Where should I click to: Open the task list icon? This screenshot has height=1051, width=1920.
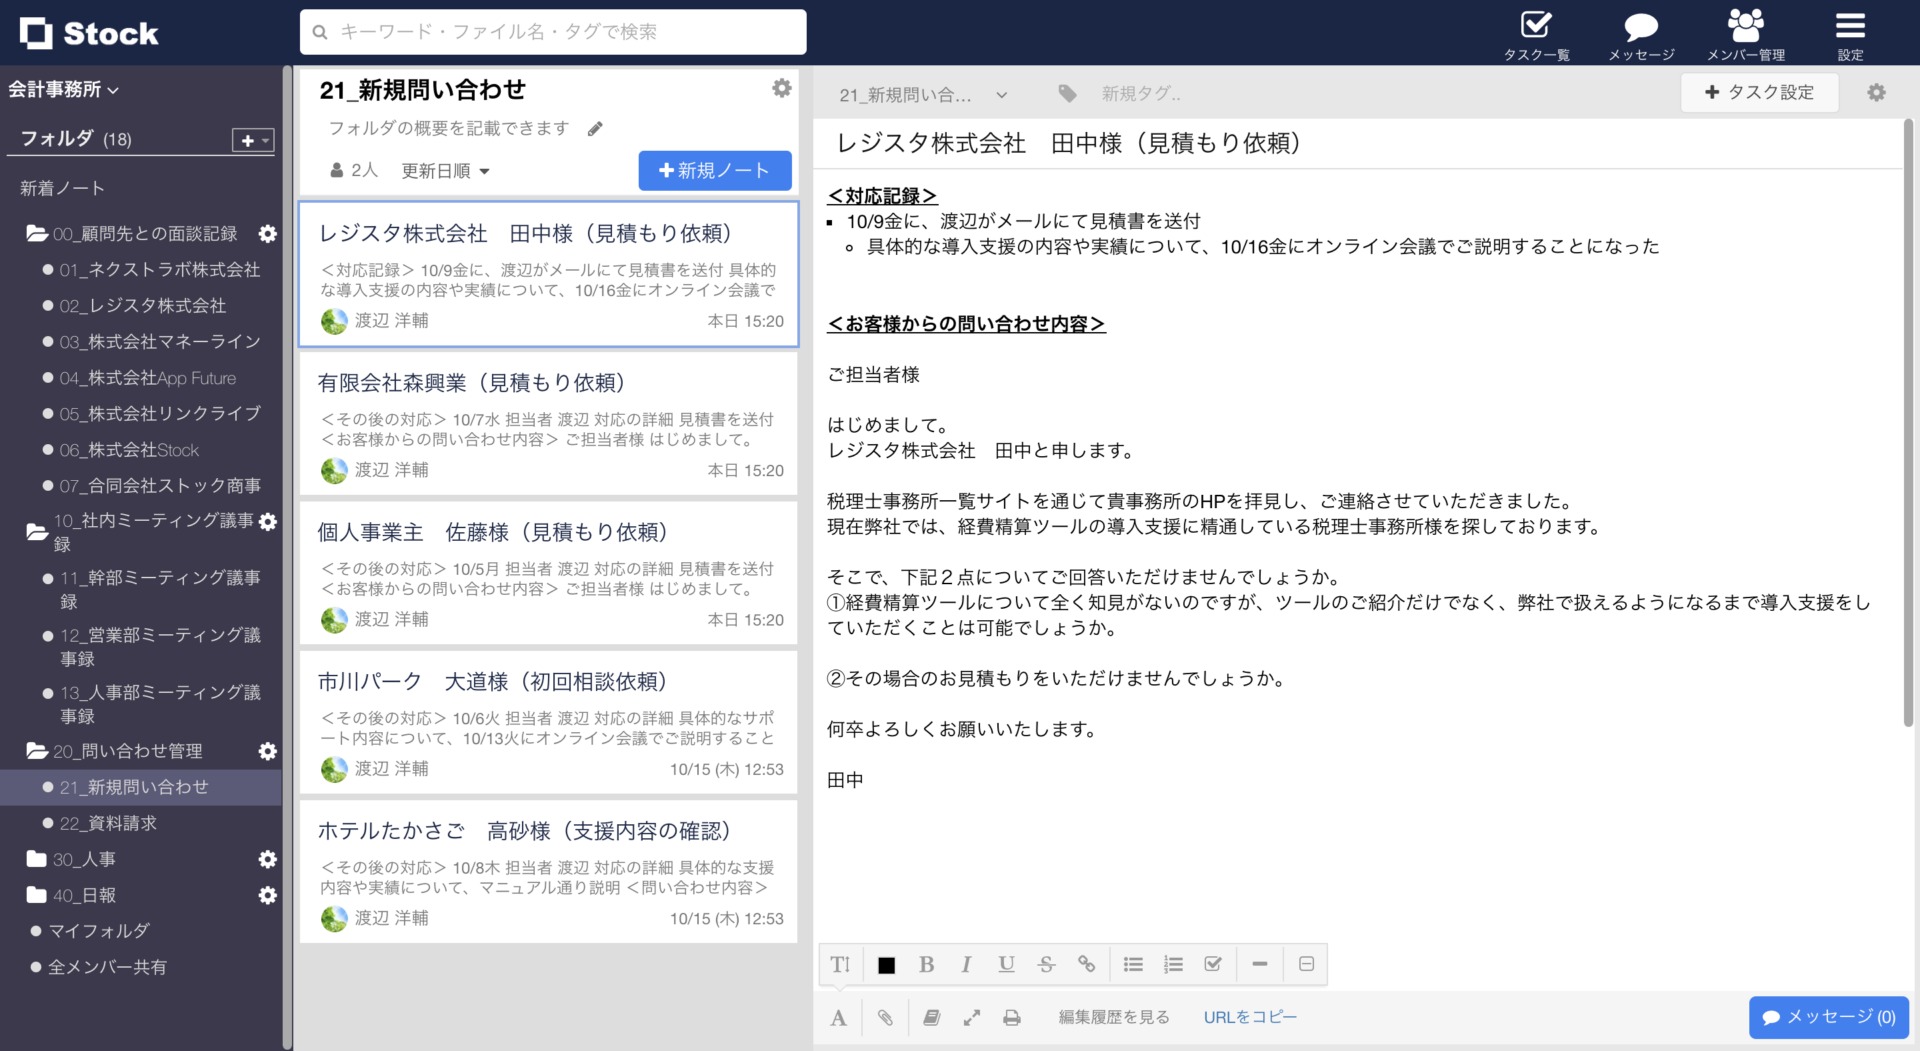coord(1536,25)
